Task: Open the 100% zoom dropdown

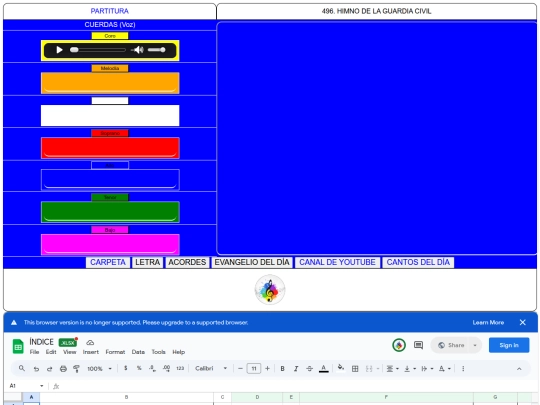Action: click(99, 368)
